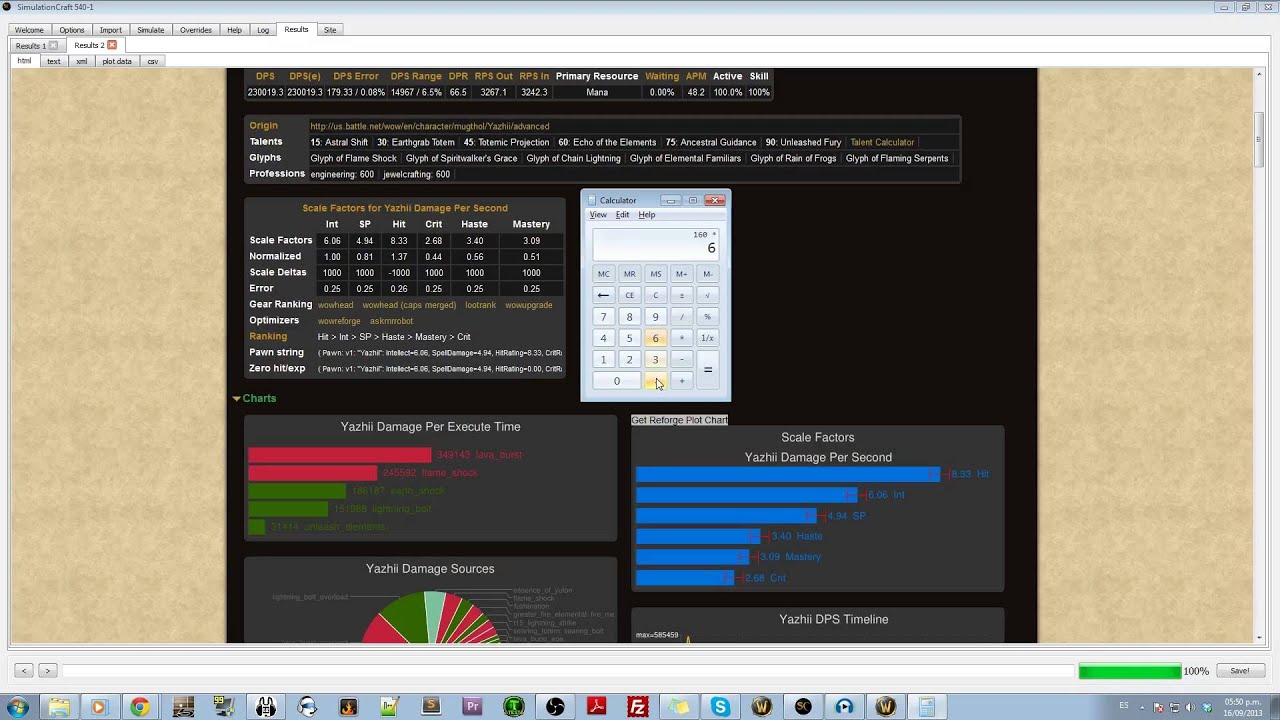1280x720 pixels.
Task: Click the multiply button in Calculator
Action: pyautogui.click(x=681, y=338)
